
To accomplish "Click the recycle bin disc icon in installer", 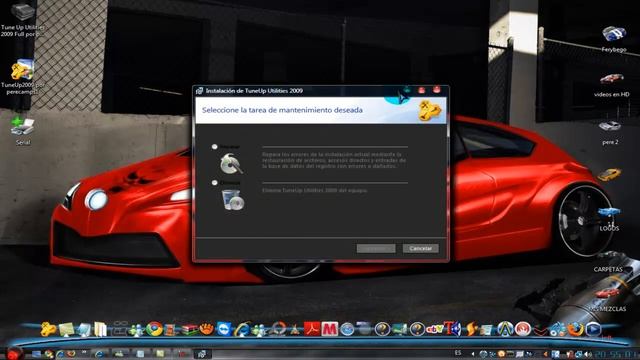I will click(233, 200).
